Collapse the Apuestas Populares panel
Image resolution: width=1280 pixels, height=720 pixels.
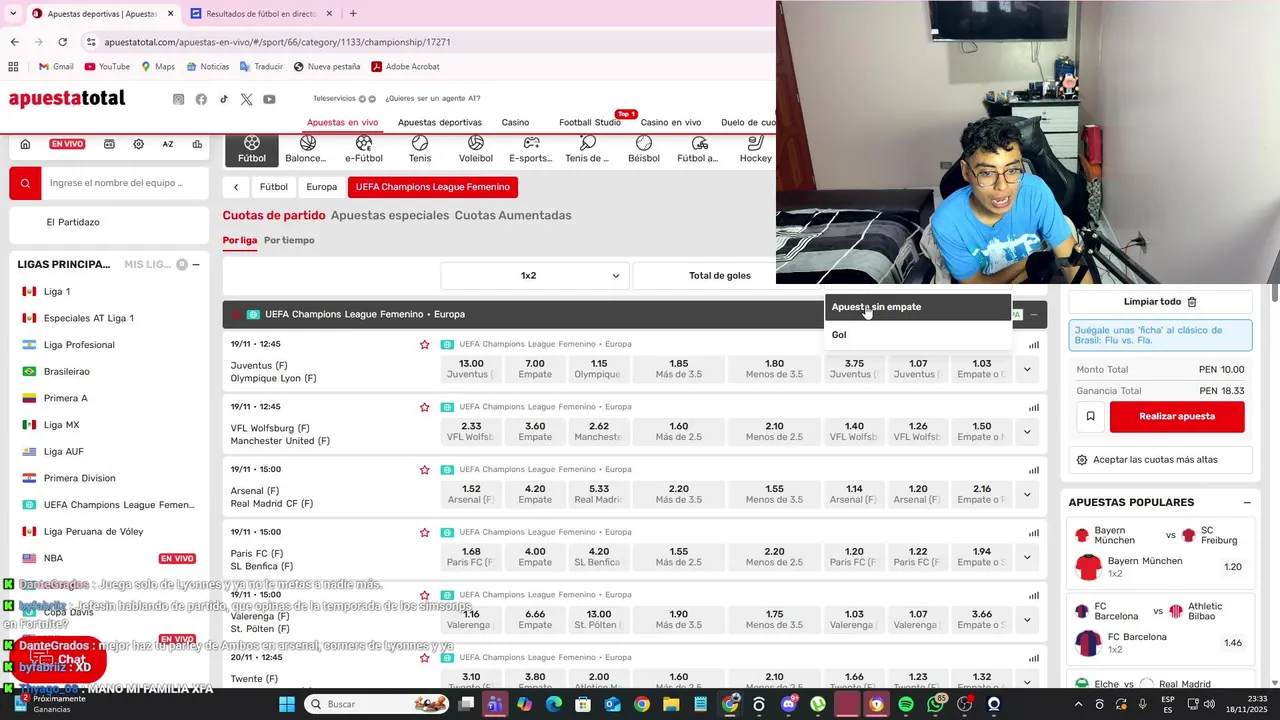[1247, 503]
